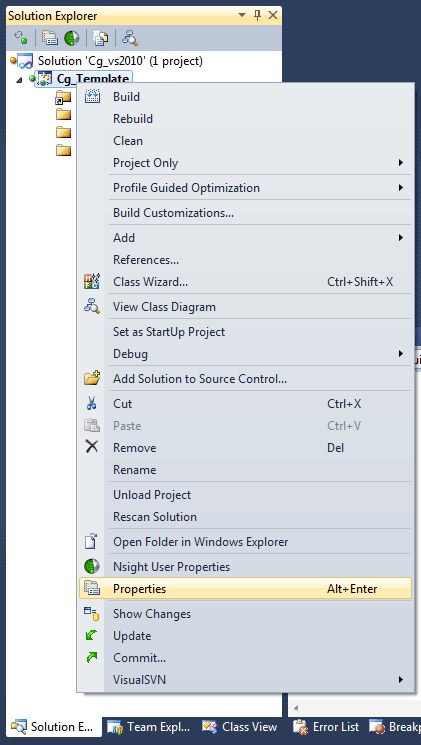Click the Properties icon in Solution Explorer toolbar

50,38
